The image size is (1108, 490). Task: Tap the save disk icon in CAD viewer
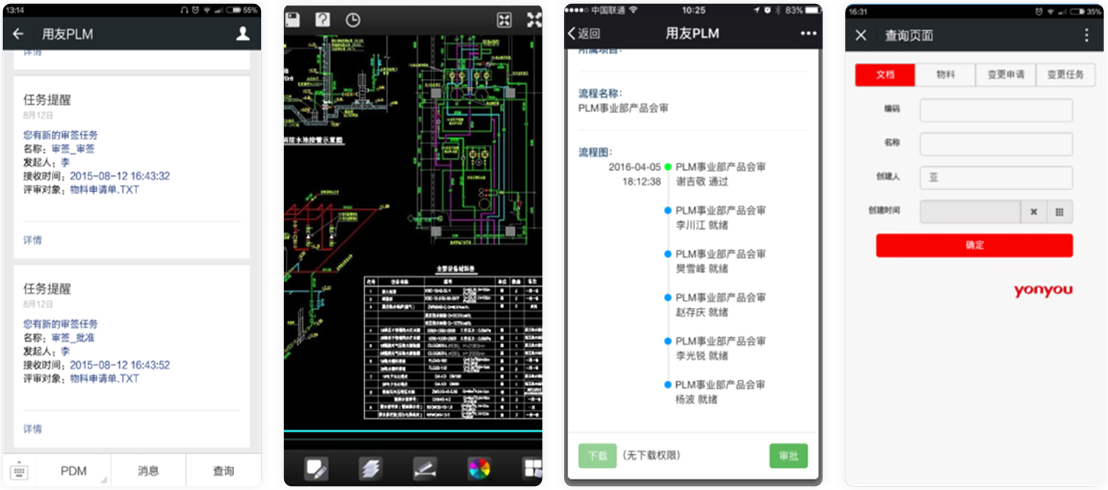point(293,20)
